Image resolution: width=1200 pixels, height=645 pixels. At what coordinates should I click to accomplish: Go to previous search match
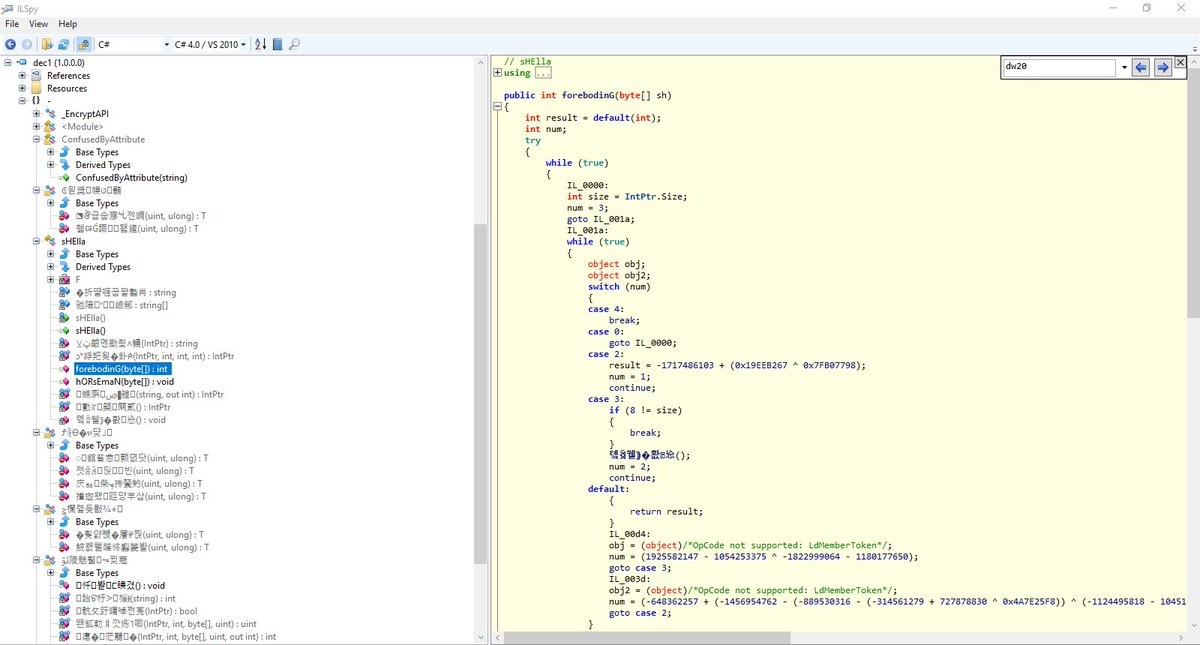coord(1142,67)
